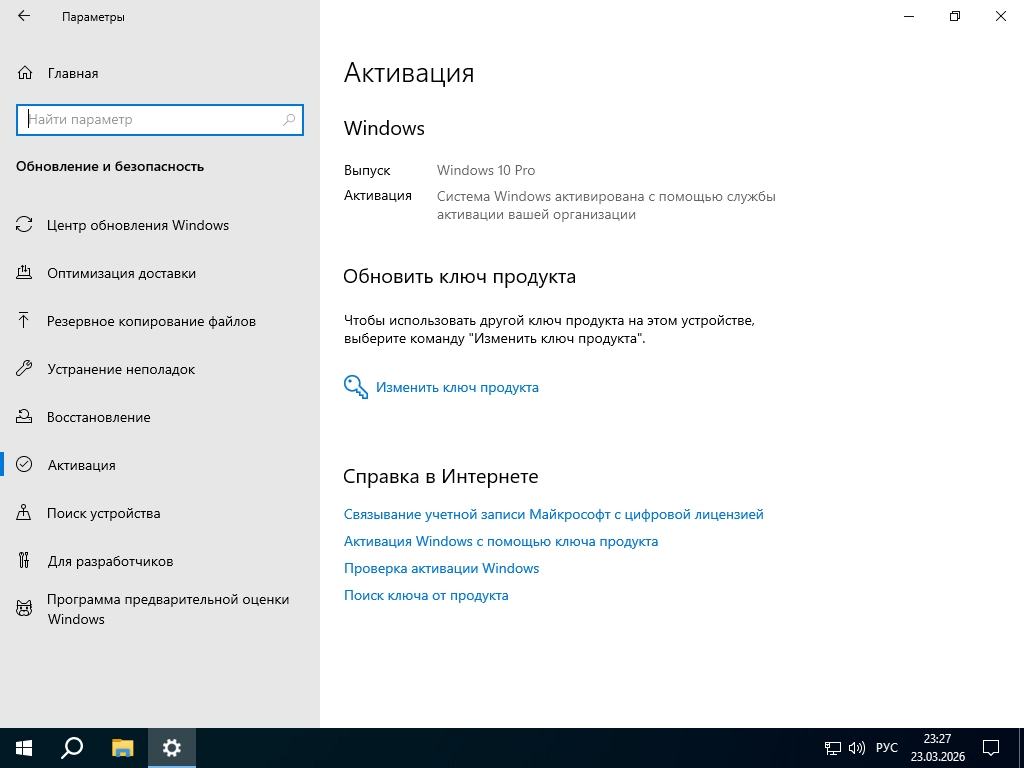Open the clock showing 23:27
Image resolution: width=1024 pixels, height=768 pixels.
(938, 748)
